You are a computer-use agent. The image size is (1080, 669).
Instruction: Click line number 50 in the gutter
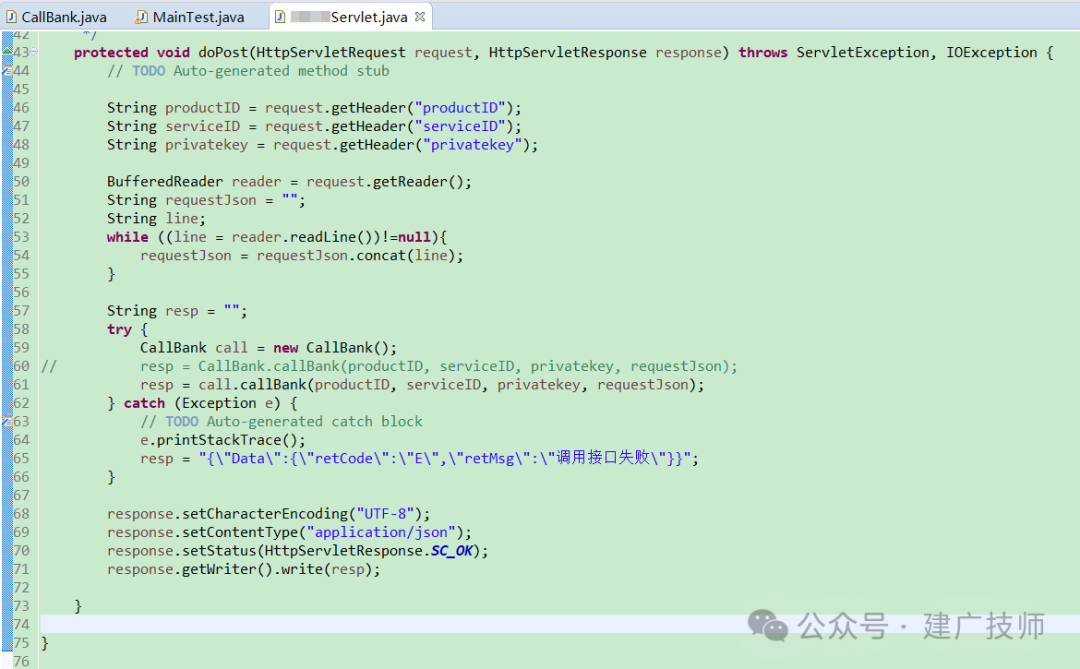[x=21, y=181]
